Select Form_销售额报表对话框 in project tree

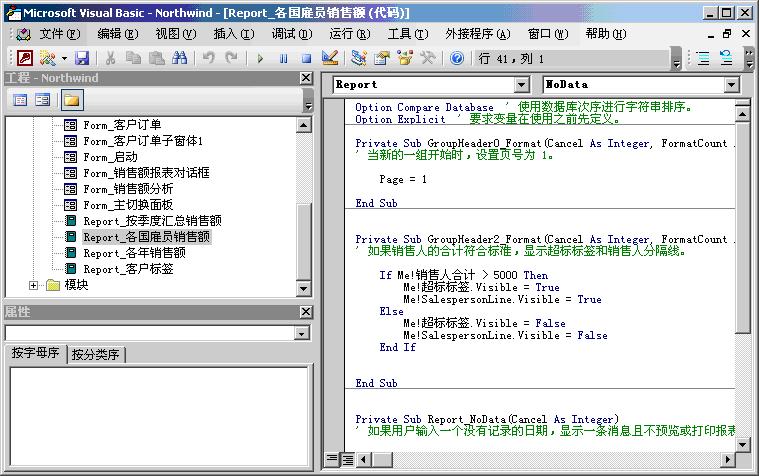pyautogui.click(x=146, y=173)
